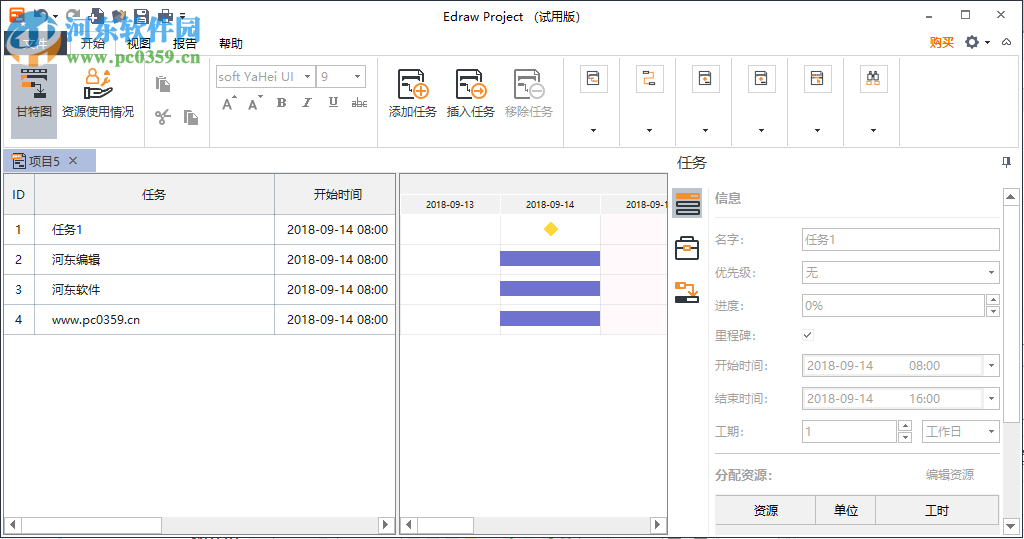Open the font name dropdown
The width and height of the screenshot is (1024, 539).
[x=307, y=76]
